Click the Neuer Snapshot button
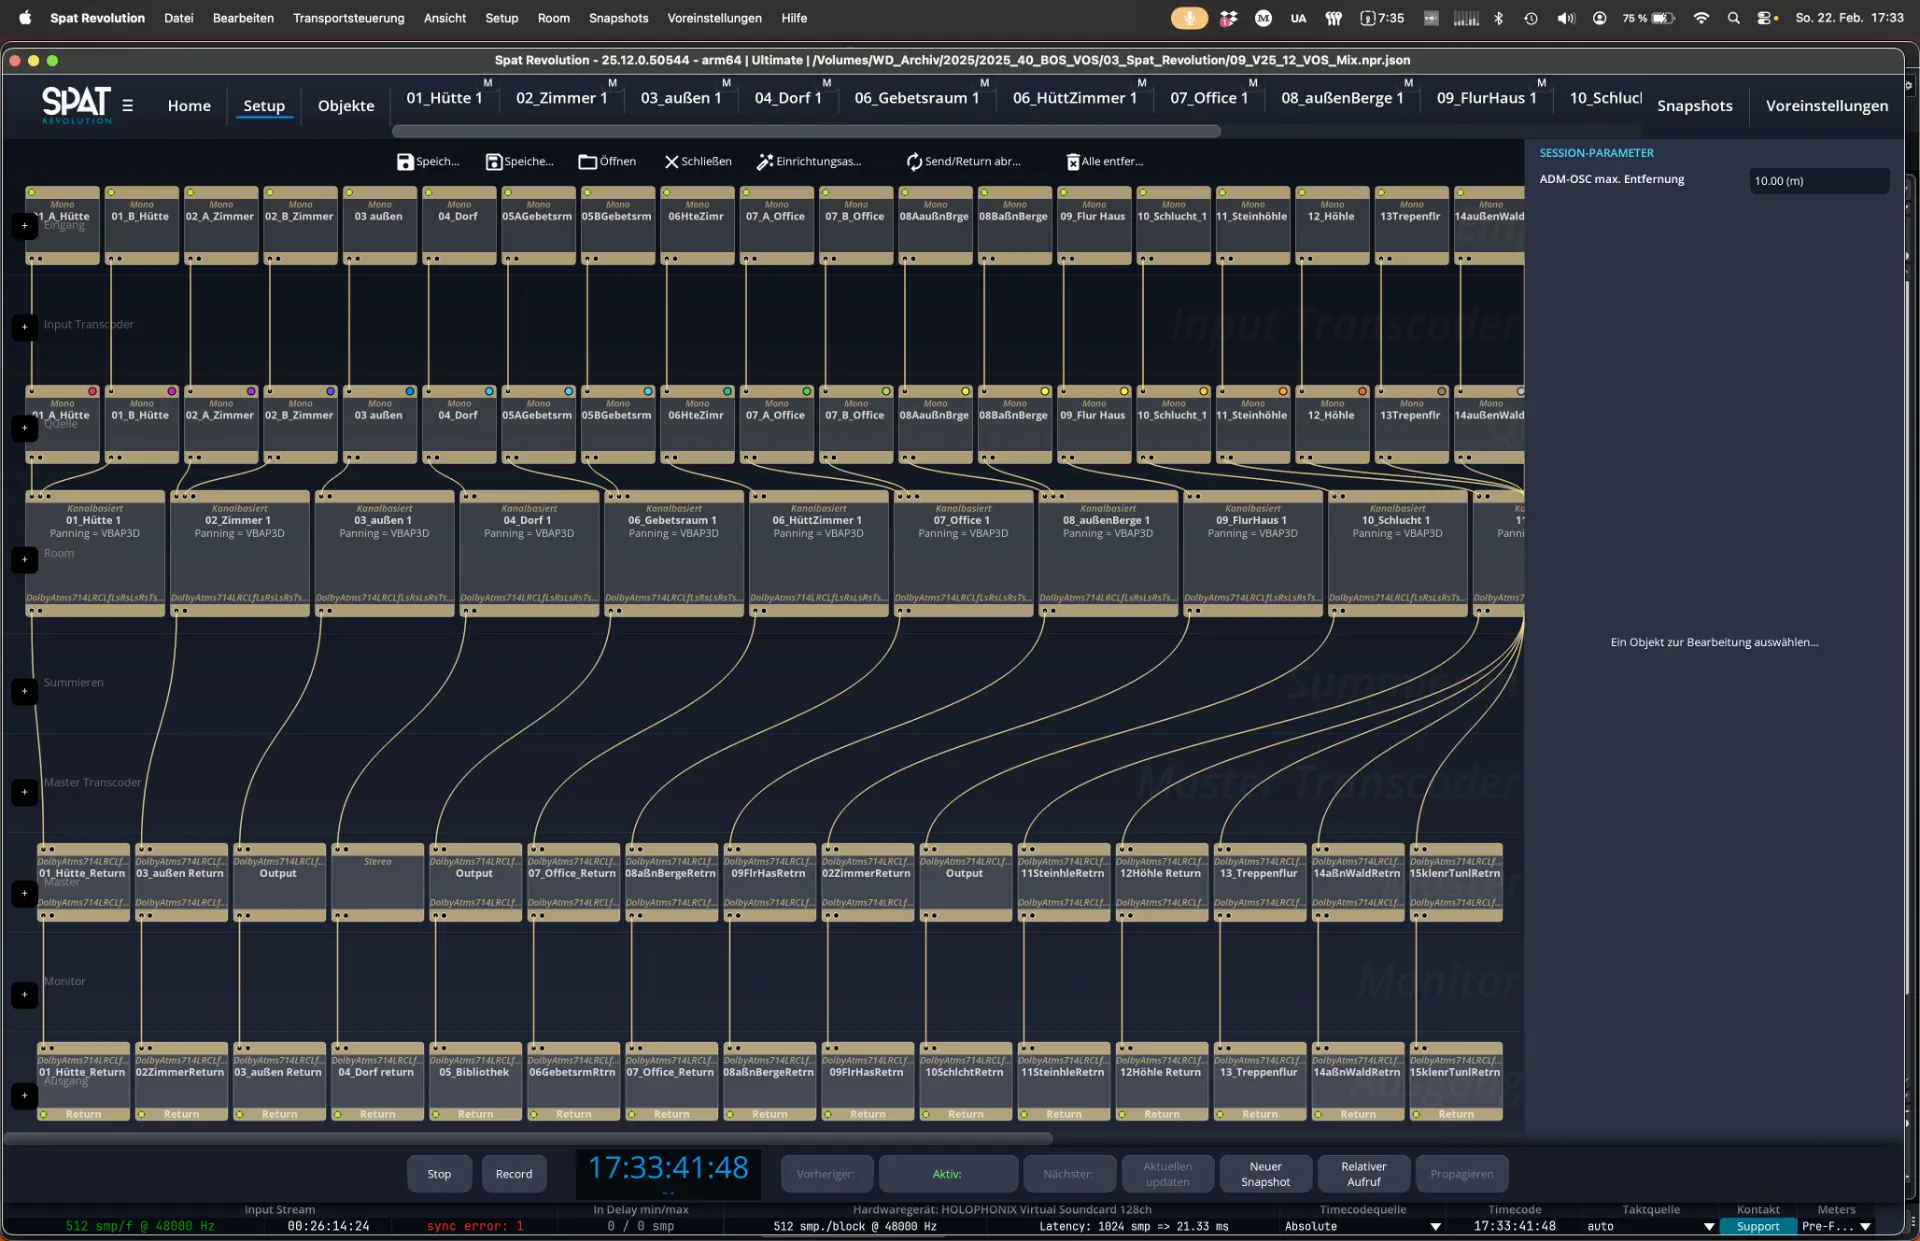Screen dimensions: 1920x1241 (x=1265, y=1174)
